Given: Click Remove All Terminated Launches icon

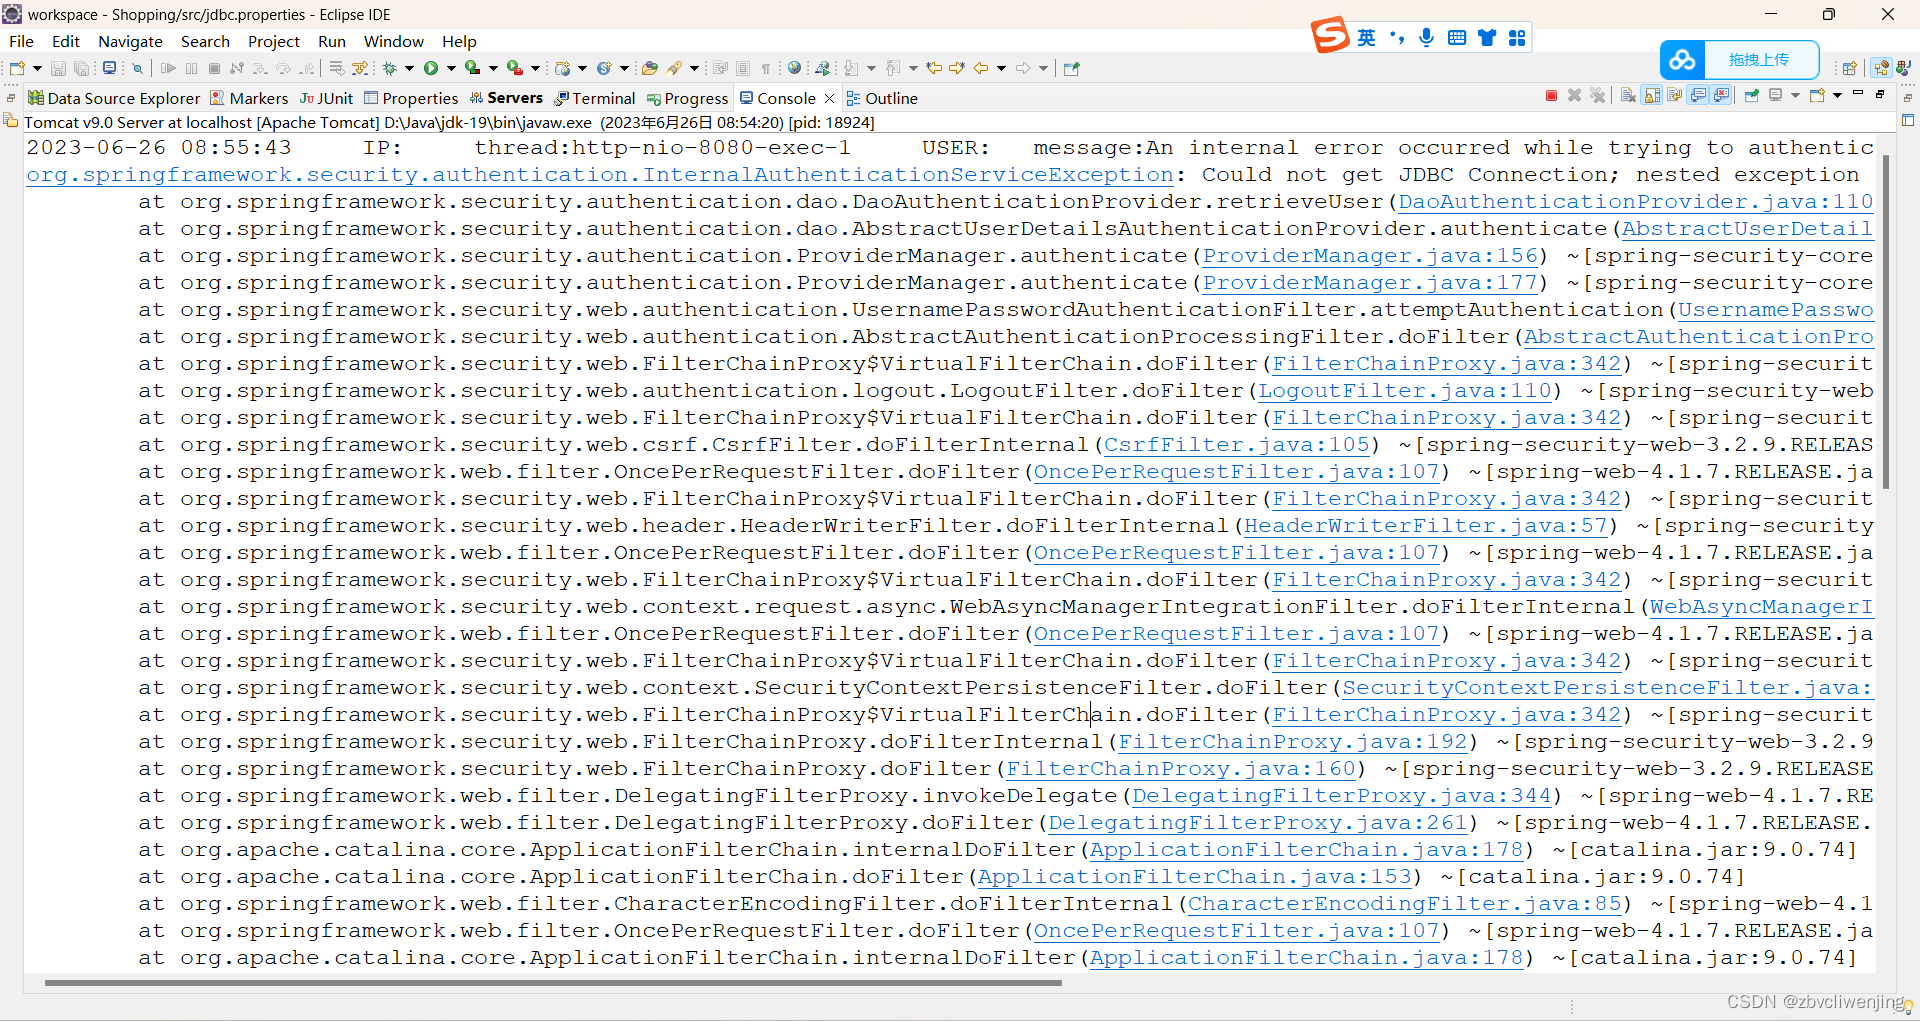Looking at the screenshot, I should click(1597, 96).
